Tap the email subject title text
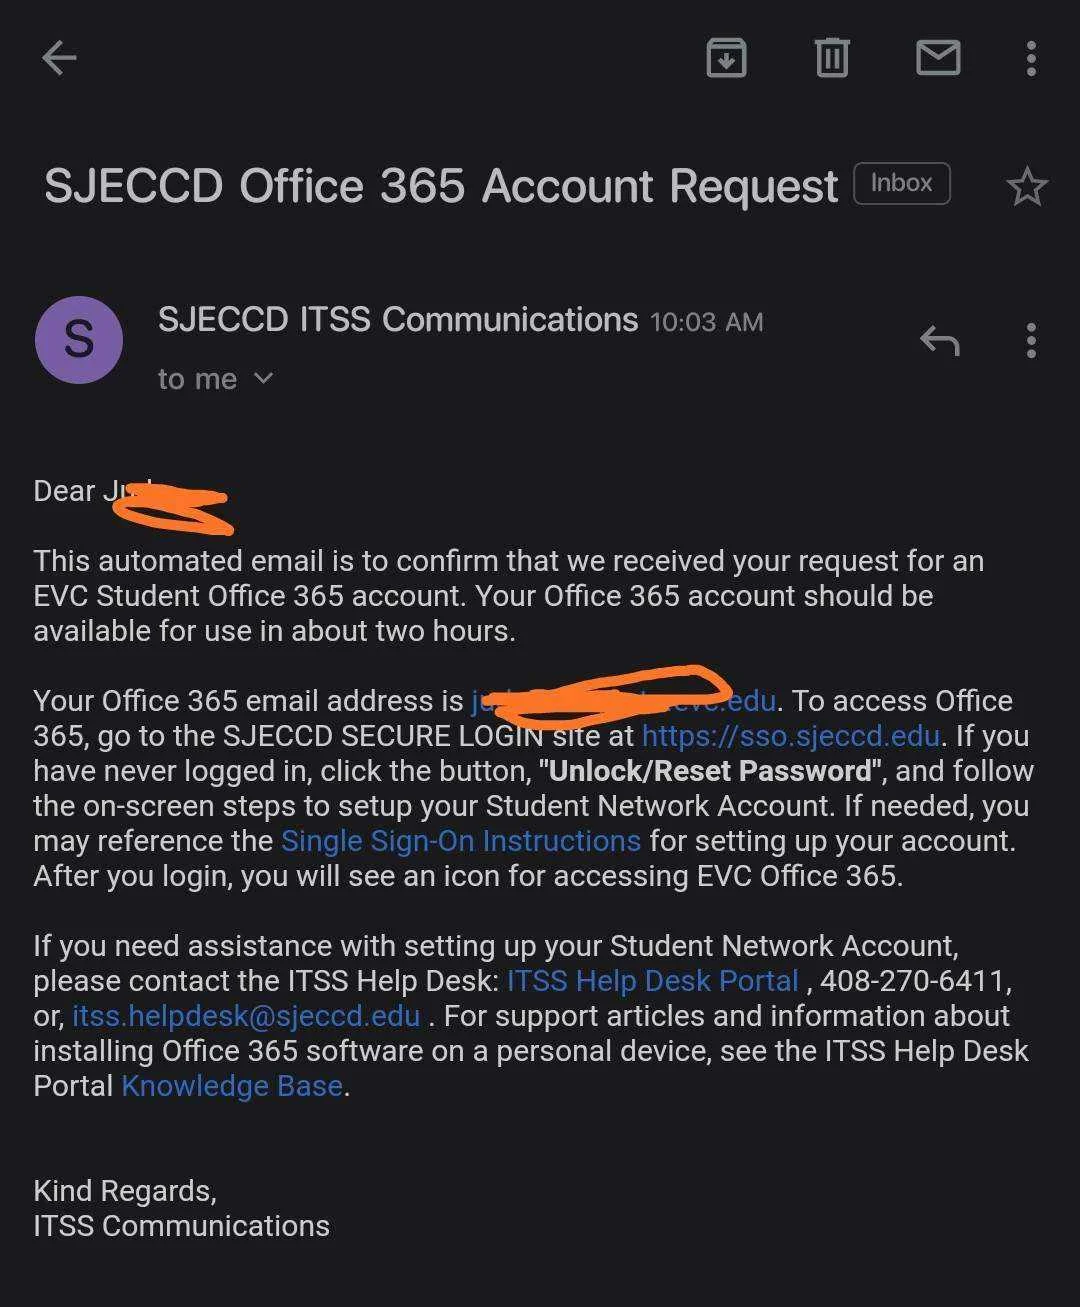1080x1307 pixels. point(441,187)
